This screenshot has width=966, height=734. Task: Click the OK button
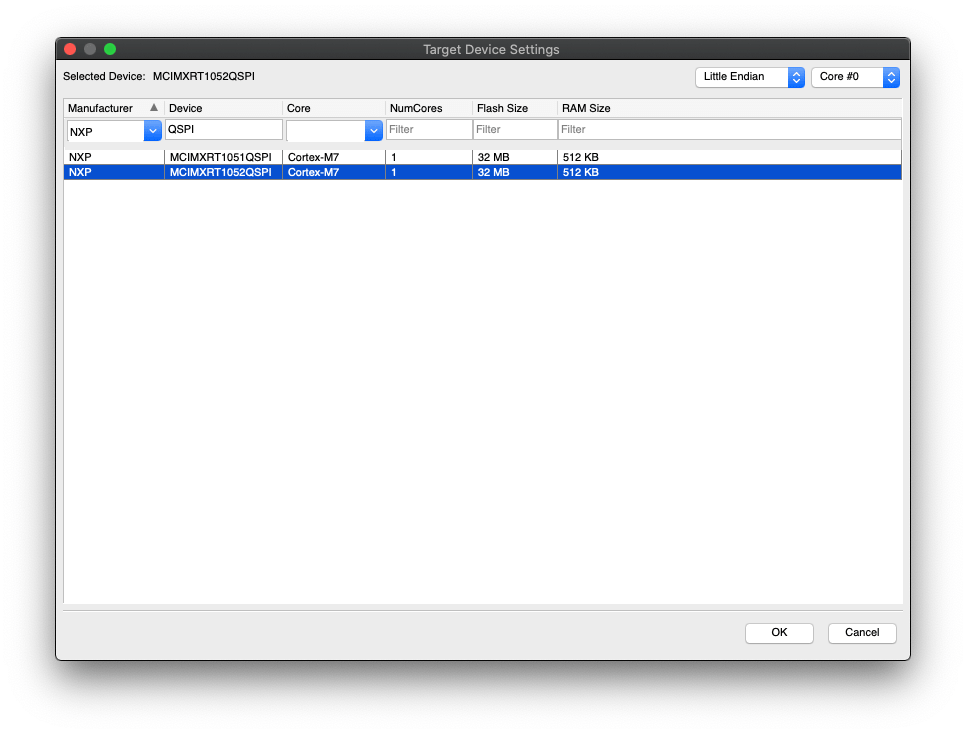tap(779, 632)
